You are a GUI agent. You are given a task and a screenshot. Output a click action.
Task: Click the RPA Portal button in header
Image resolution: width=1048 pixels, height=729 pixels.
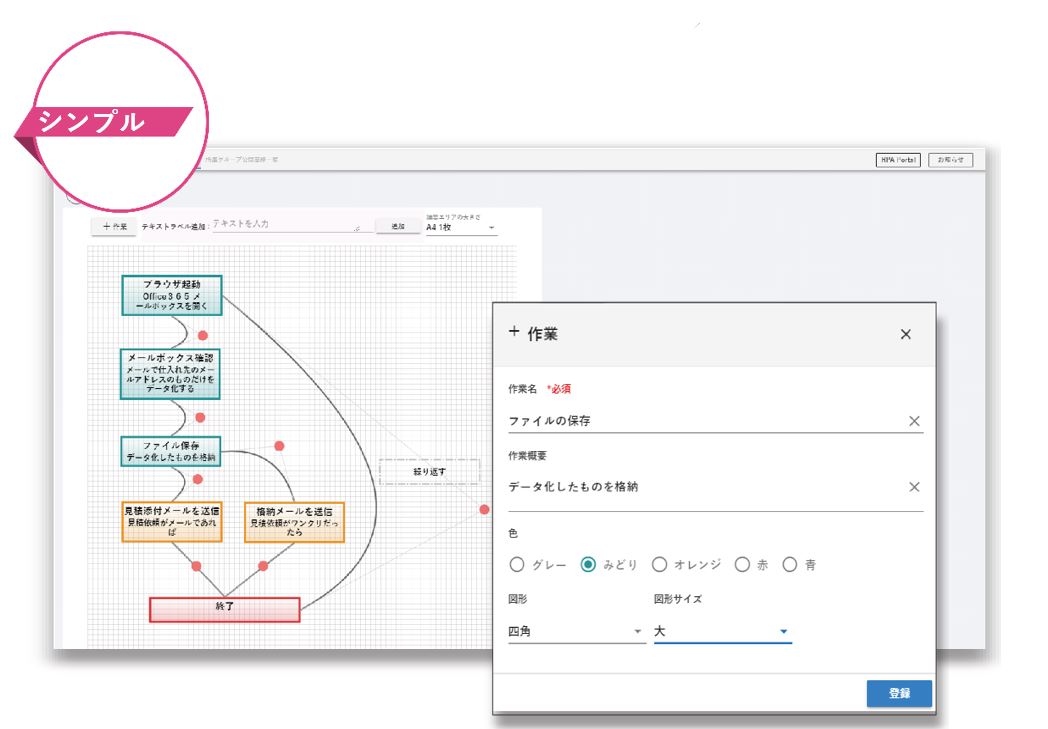pyautogui.click(x=898, y=160)
